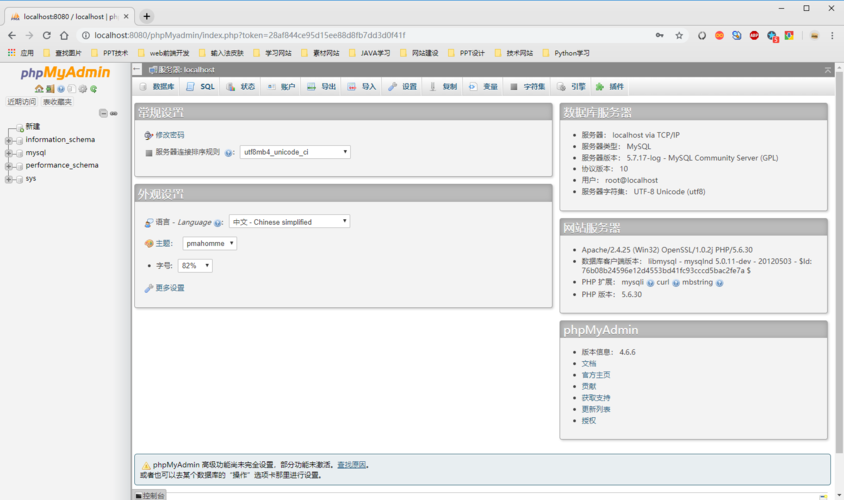The width and height of the screenshot is (844, 500).
Task: Bookmark this page with the star icon
Action: (x=679, y=36)
